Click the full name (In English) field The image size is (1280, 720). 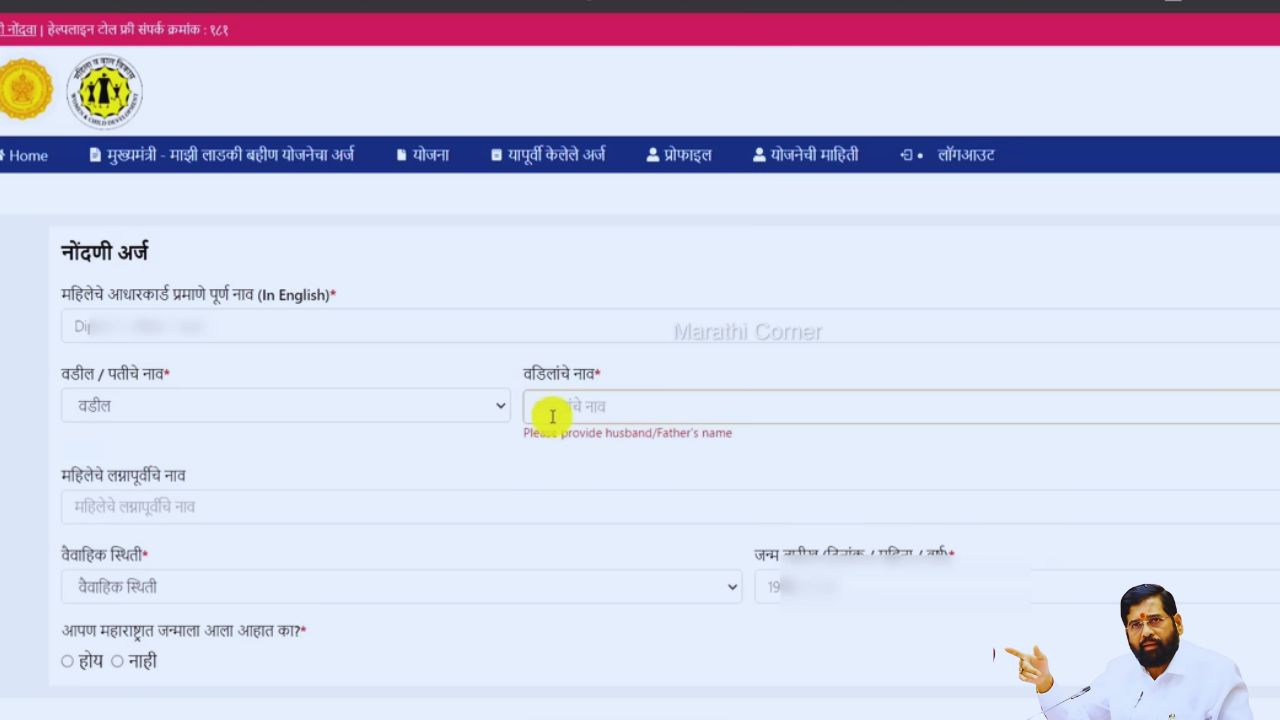(670, 326)
